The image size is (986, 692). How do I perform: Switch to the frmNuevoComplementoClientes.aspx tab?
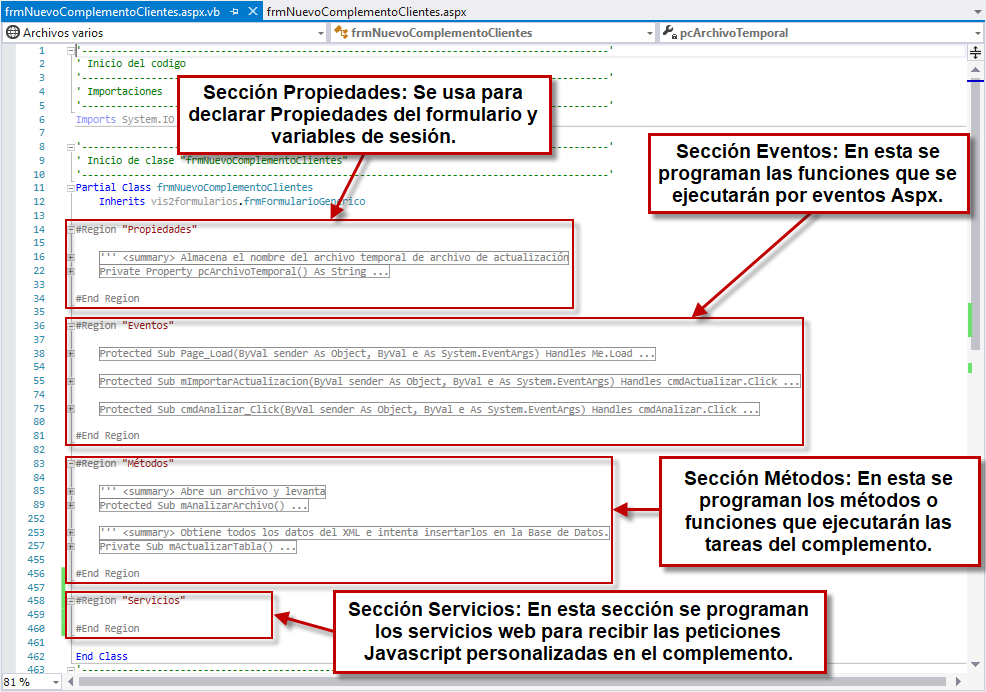(x=367, y=11)
